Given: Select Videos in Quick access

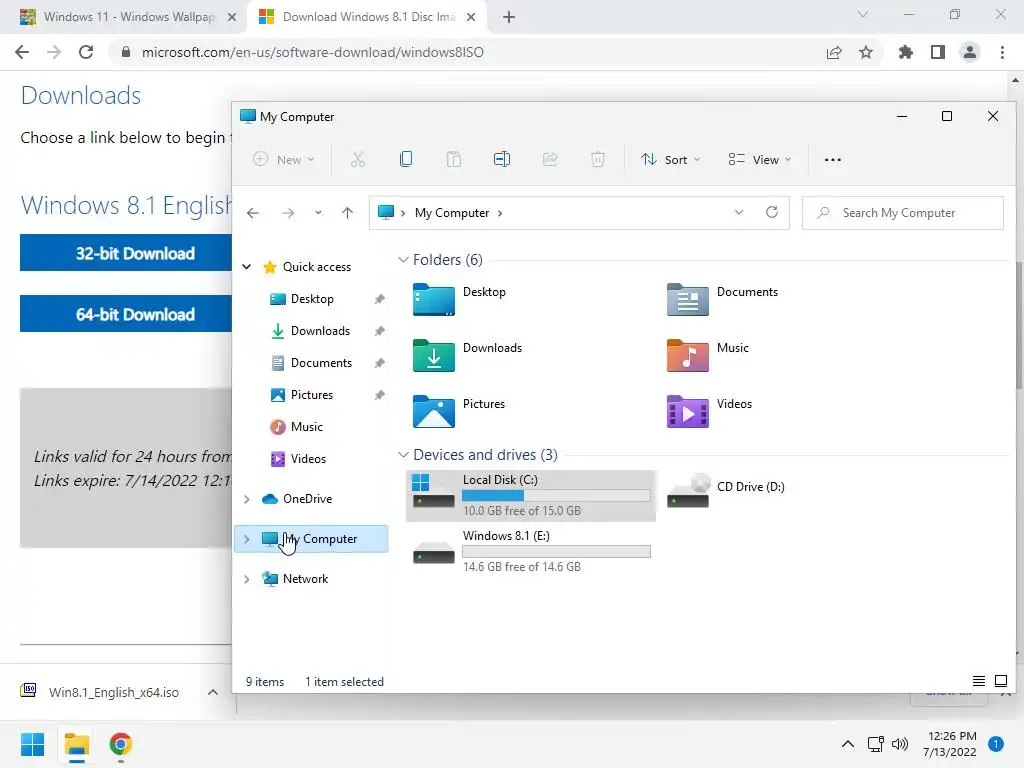Looking at the screenshot, I should pos(308,458).
